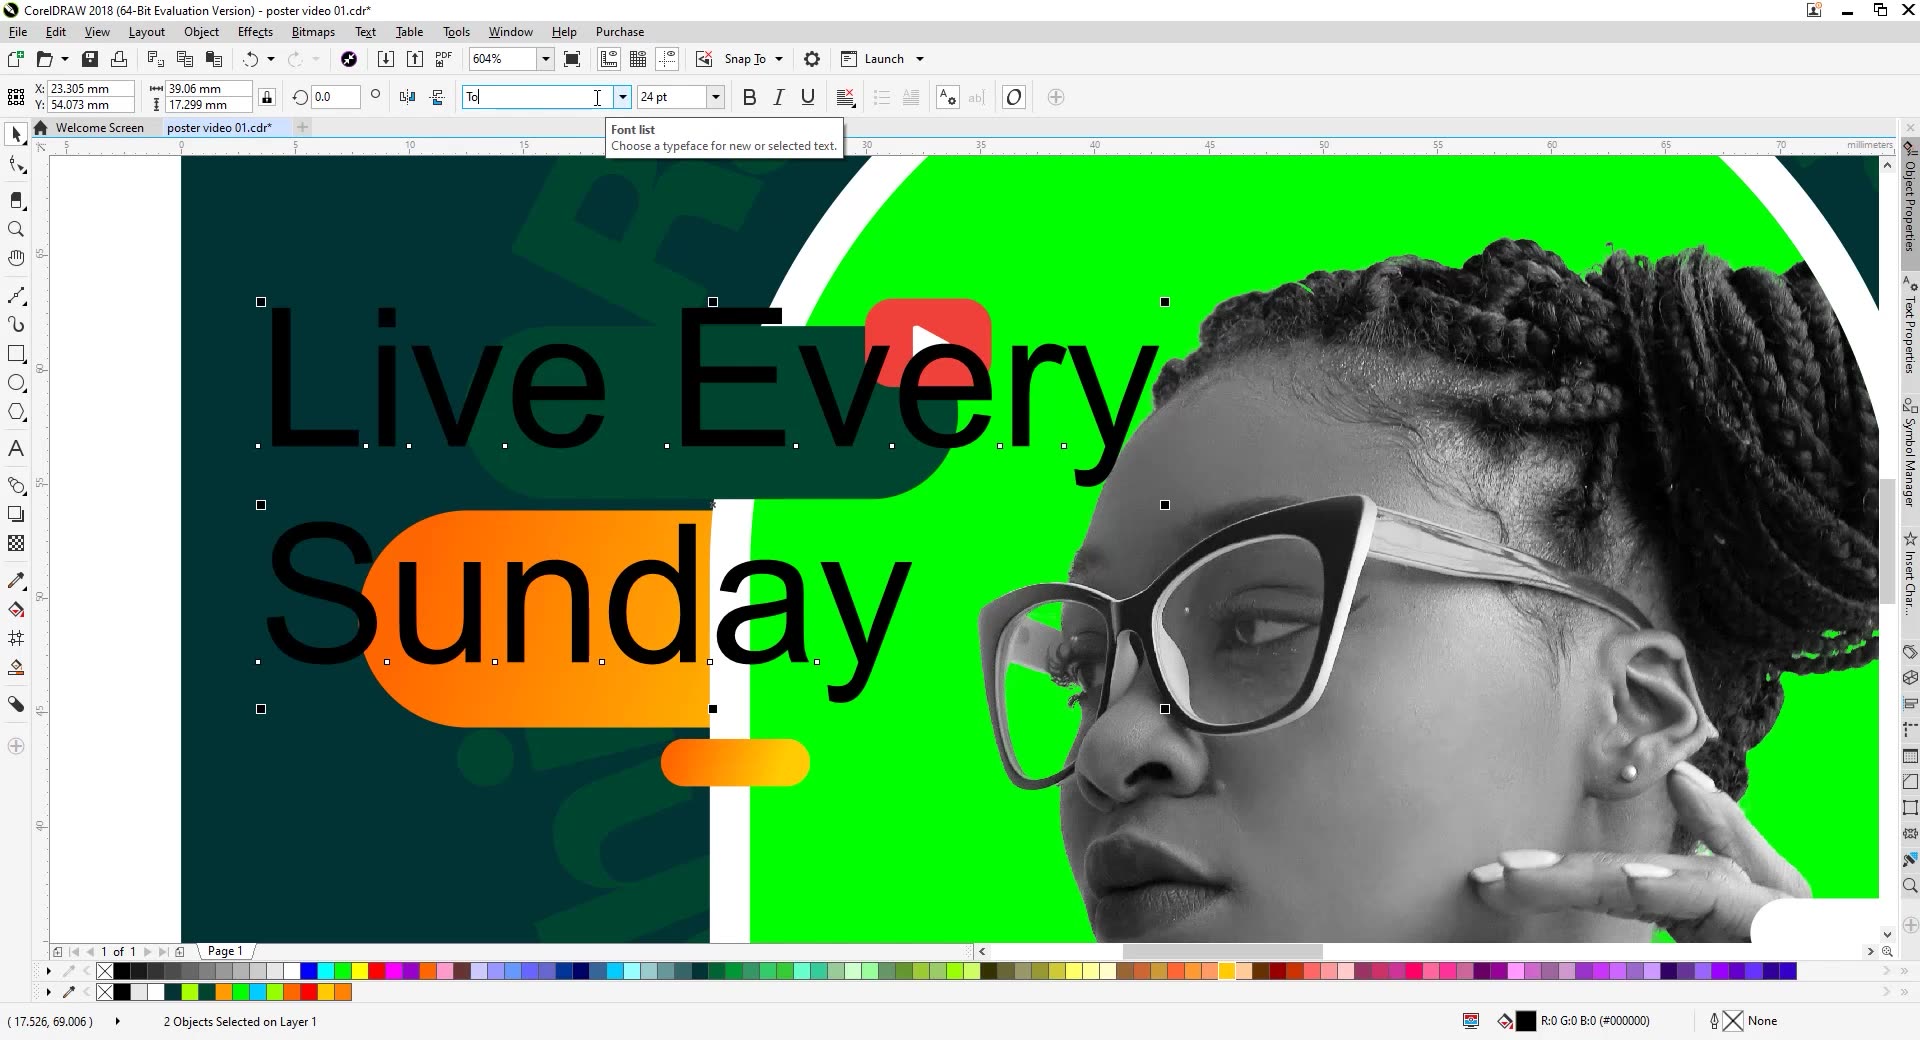This screenshot has height=1040, width=1920.
Task: Select the Pick tool
Action: [x=16, y=133]
